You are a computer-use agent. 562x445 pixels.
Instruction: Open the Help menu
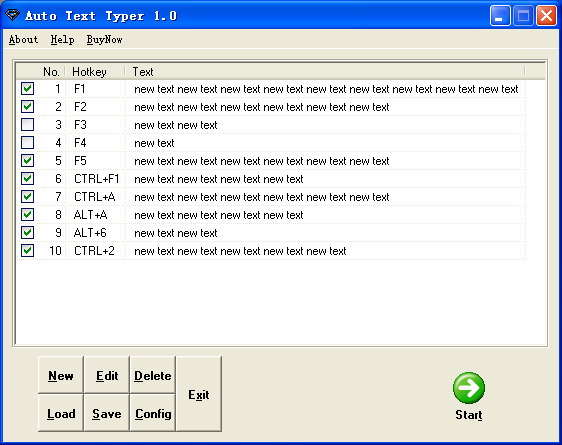62,39
